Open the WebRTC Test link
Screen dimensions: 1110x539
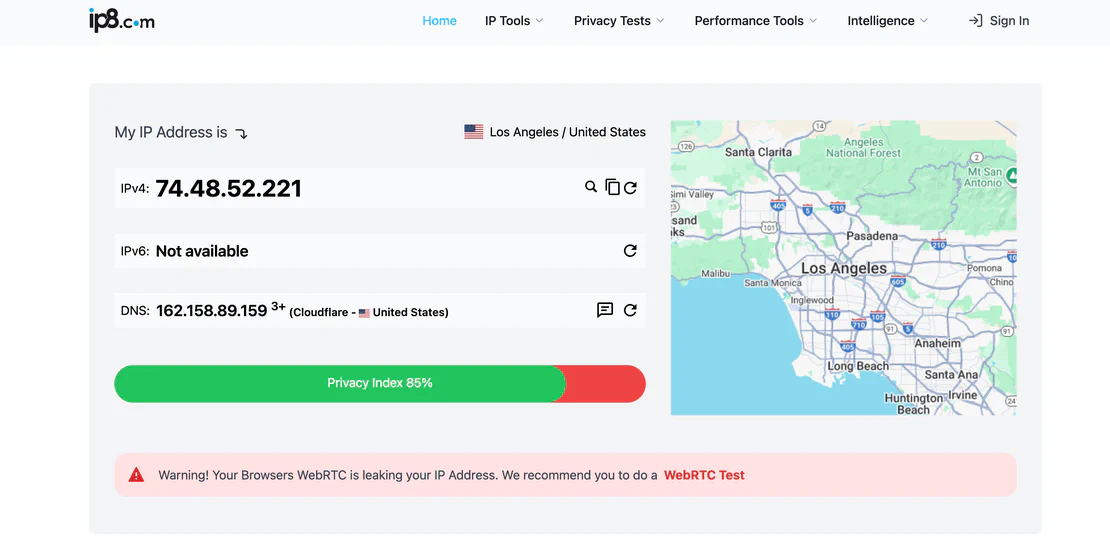704,475
